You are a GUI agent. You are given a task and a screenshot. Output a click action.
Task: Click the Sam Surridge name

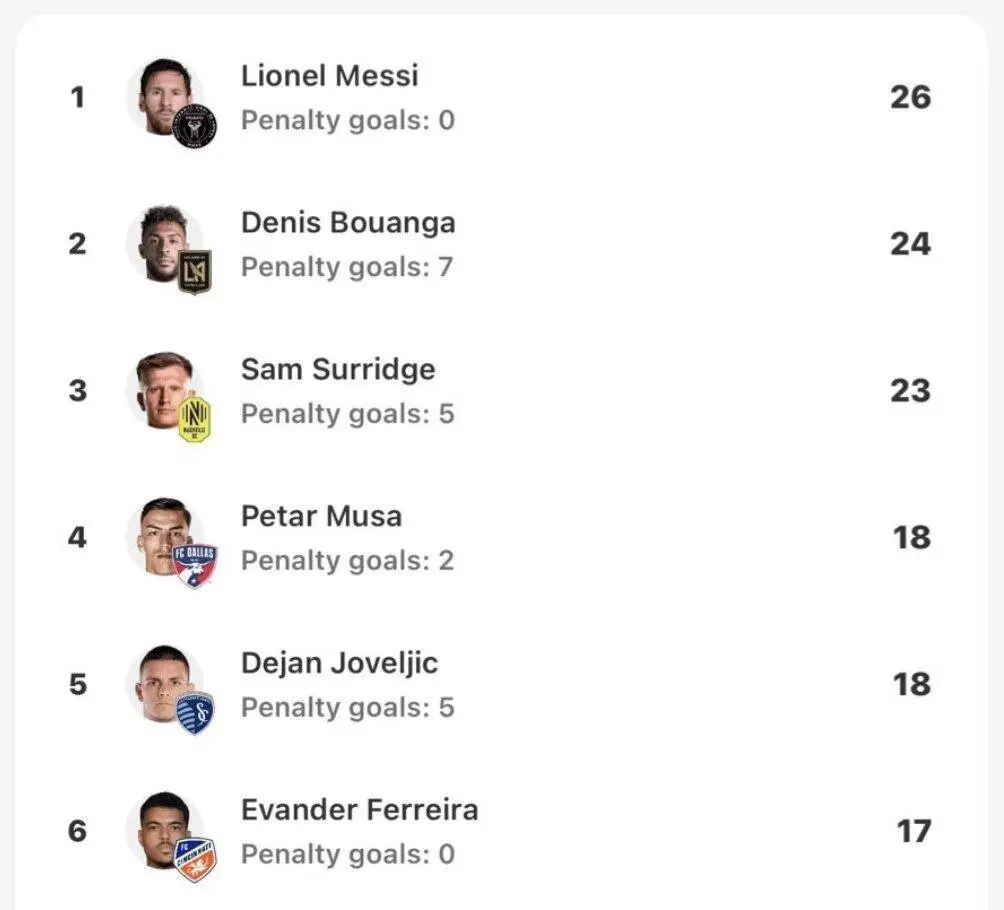(338, 369)
